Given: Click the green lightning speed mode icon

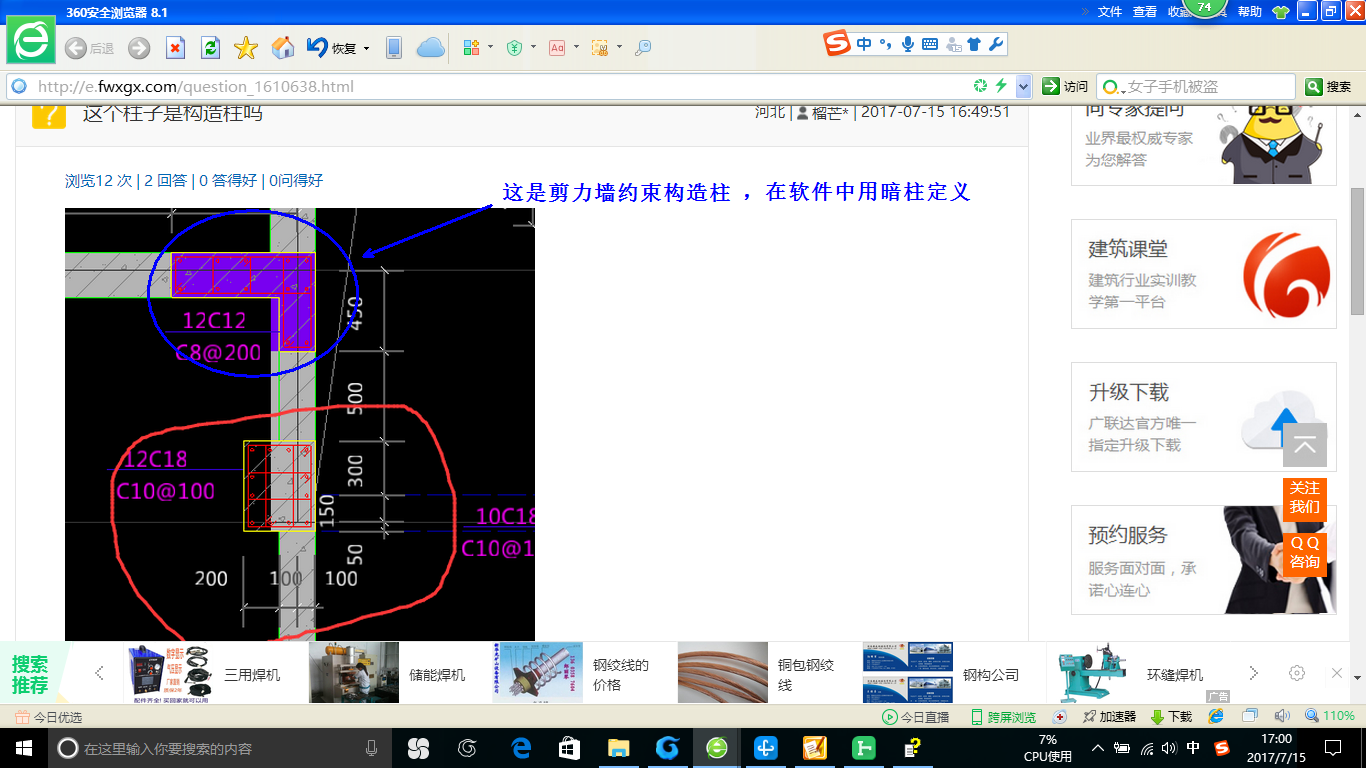Looking at the screenshot, I should tap(1001, 86).
